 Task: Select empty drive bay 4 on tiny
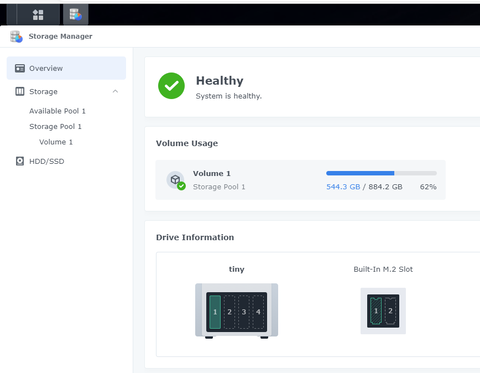258,312
